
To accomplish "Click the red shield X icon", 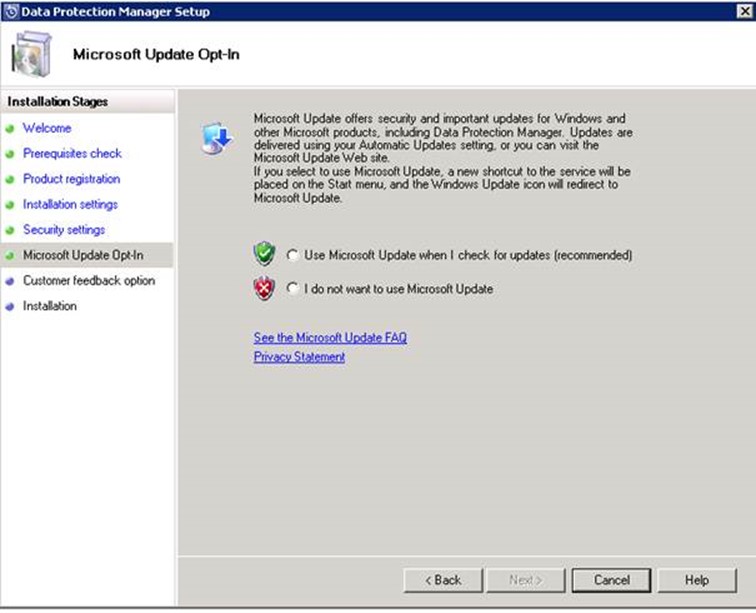I will (x=265, y=289).
